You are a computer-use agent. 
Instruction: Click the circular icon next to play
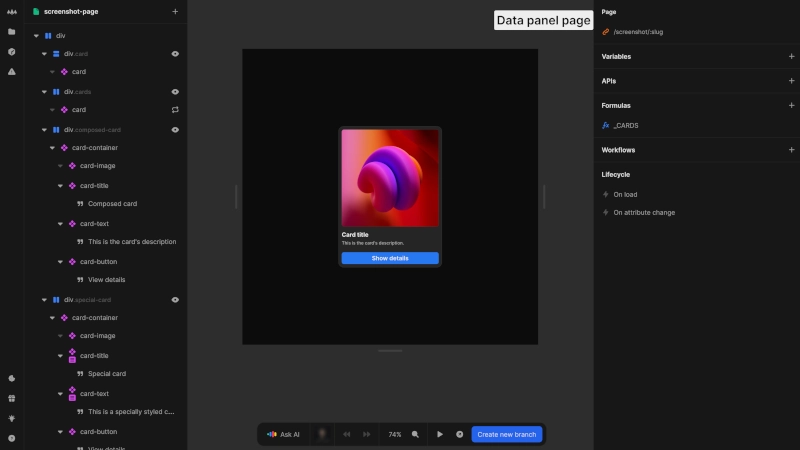click(460, 434)
